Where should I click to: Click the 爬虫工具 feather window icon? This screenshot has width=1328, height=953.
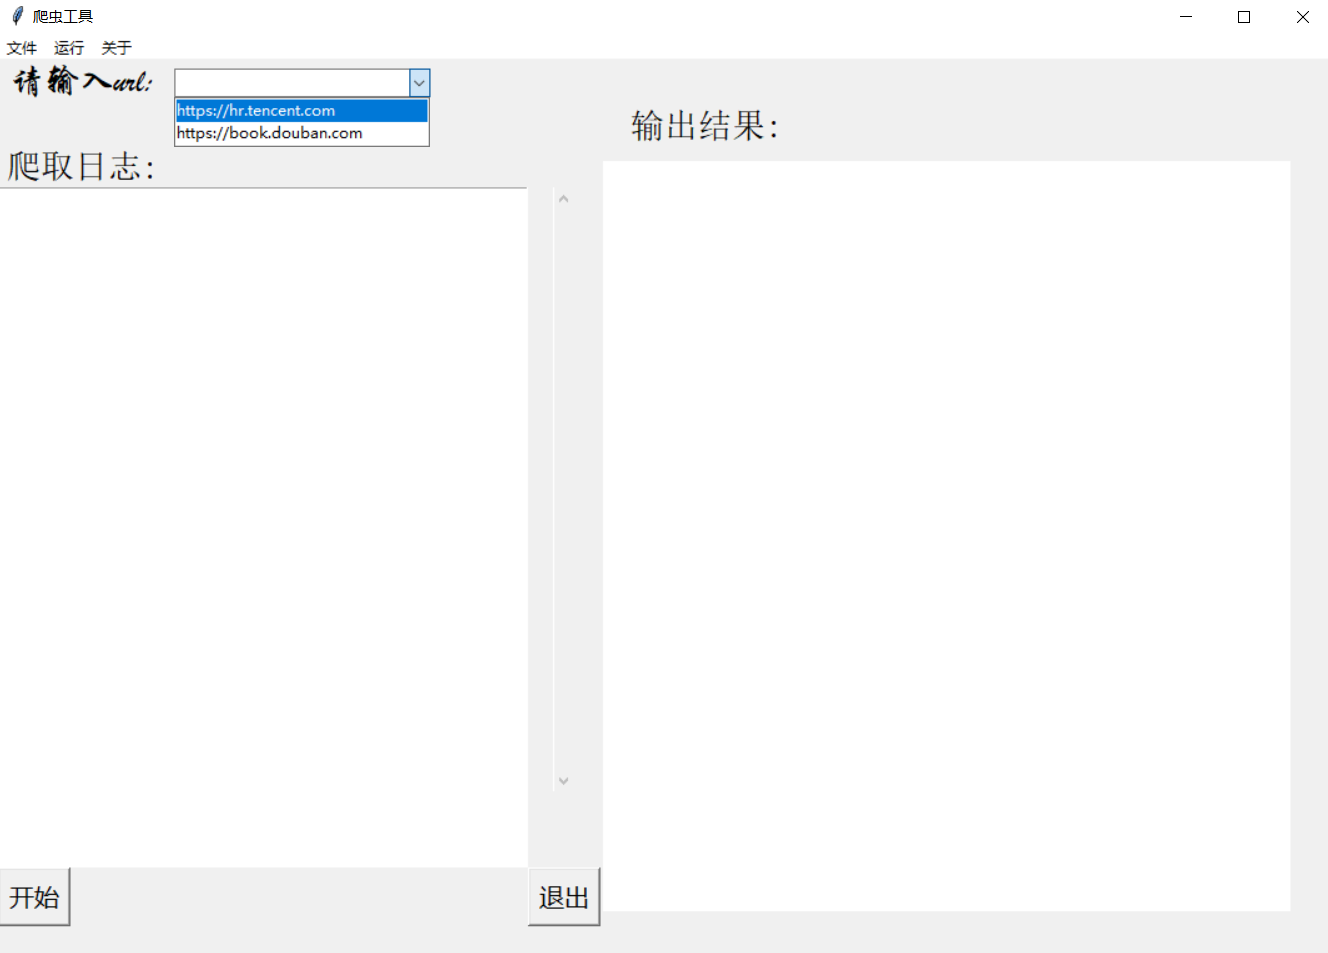coord(17,16)
